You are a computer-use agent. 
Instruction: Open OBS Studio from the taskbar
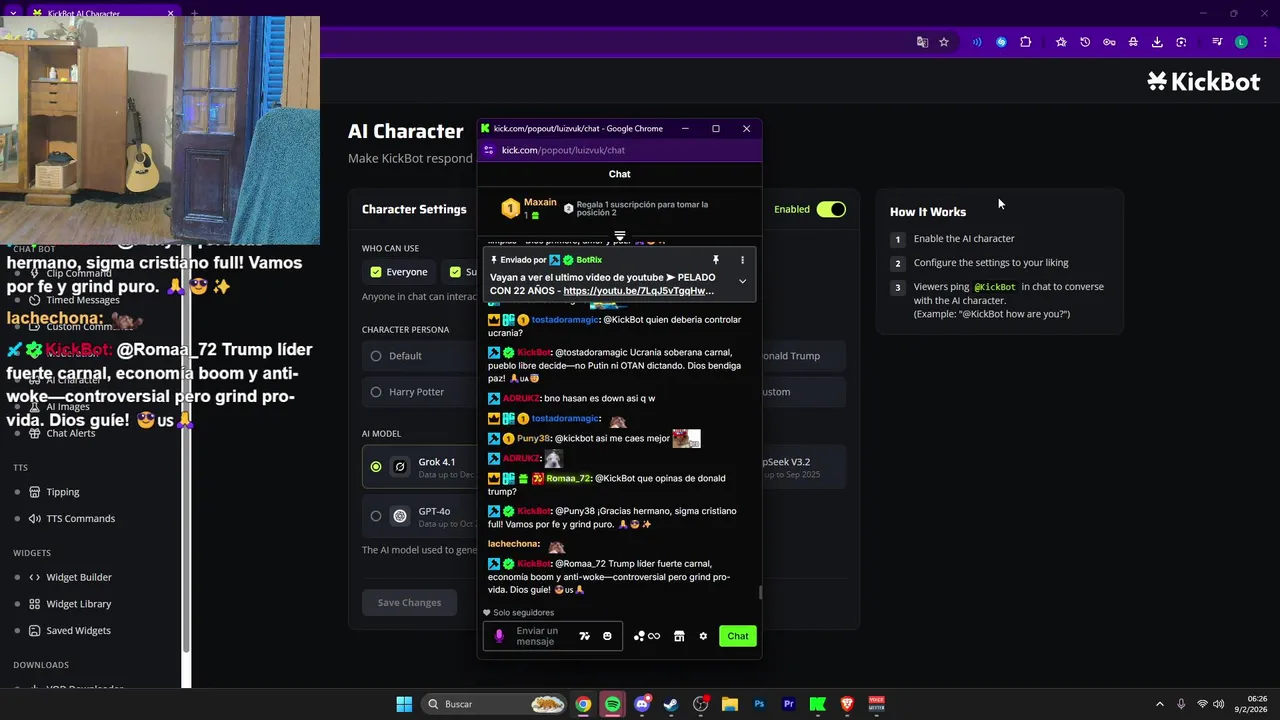pyautogui.click(x=700, y=704)
